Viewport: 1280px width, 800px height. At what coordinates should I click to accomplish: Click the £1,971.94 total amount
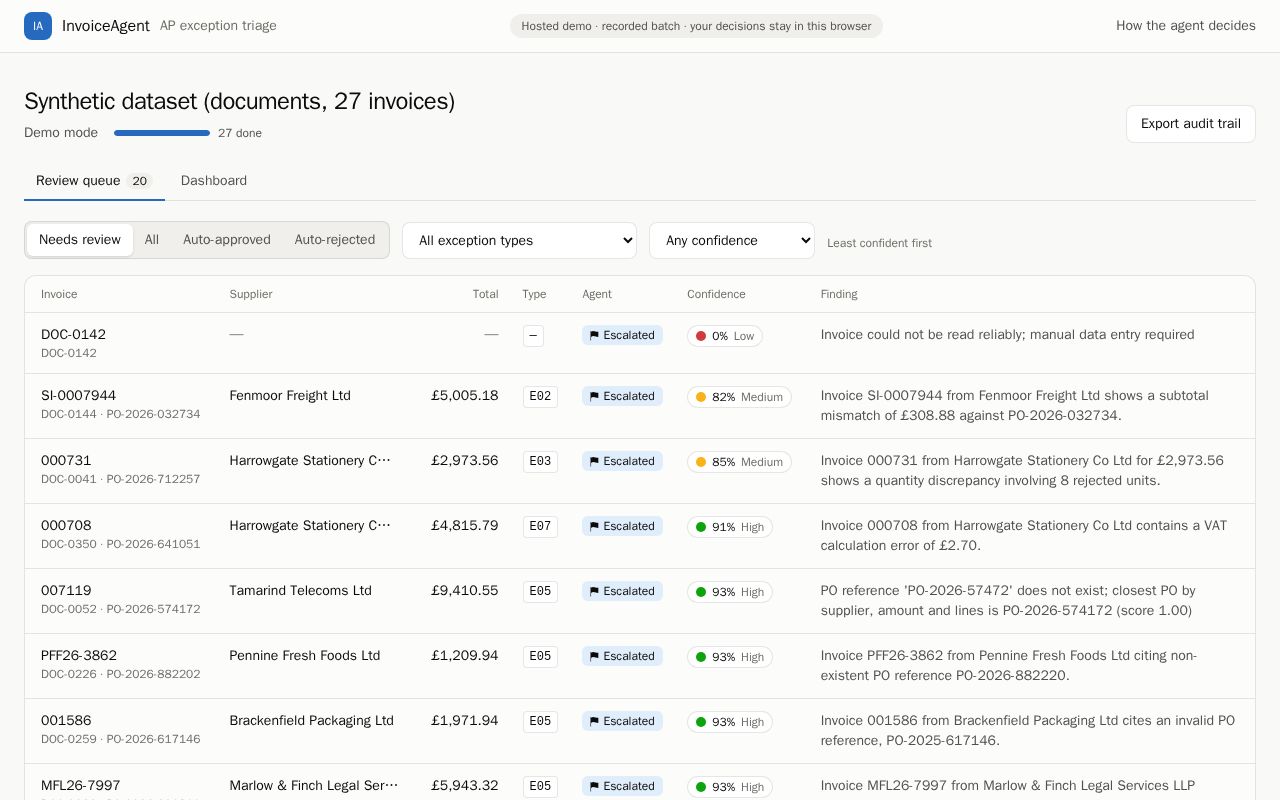coord(465,721)
